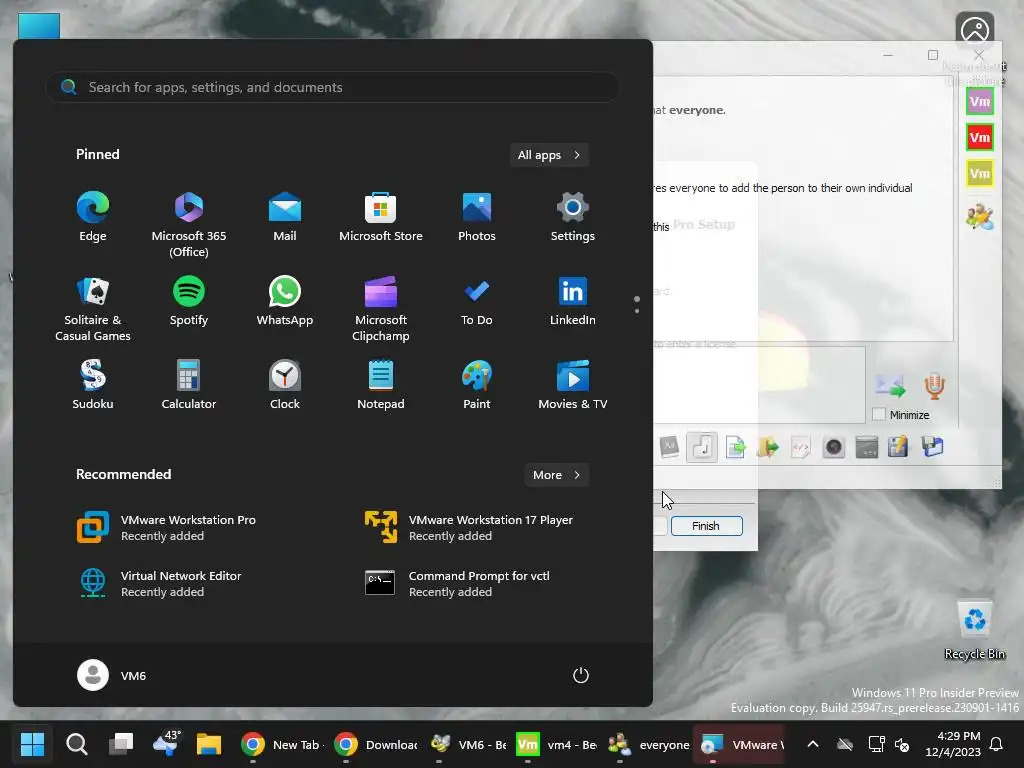Click the power button in Start menu
Screen dimensions: 1024x768
point(581,675)
